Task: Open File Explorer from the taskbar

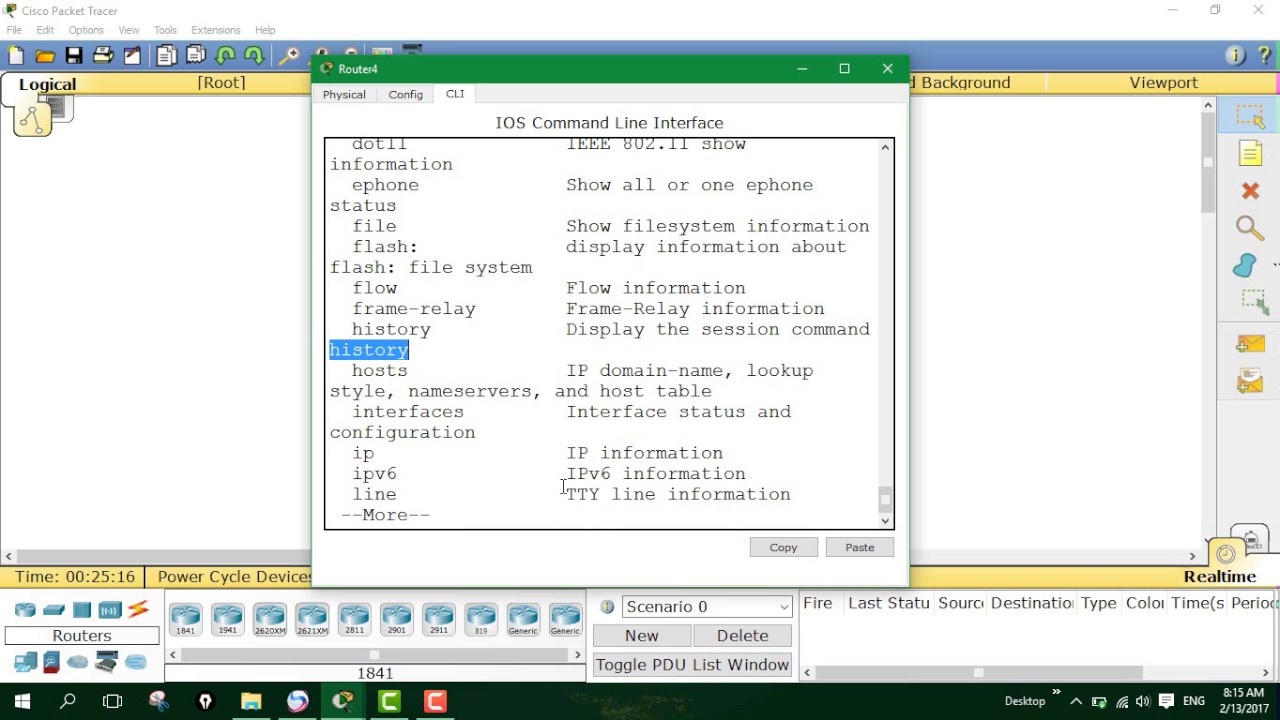Action: click(251, 701)
